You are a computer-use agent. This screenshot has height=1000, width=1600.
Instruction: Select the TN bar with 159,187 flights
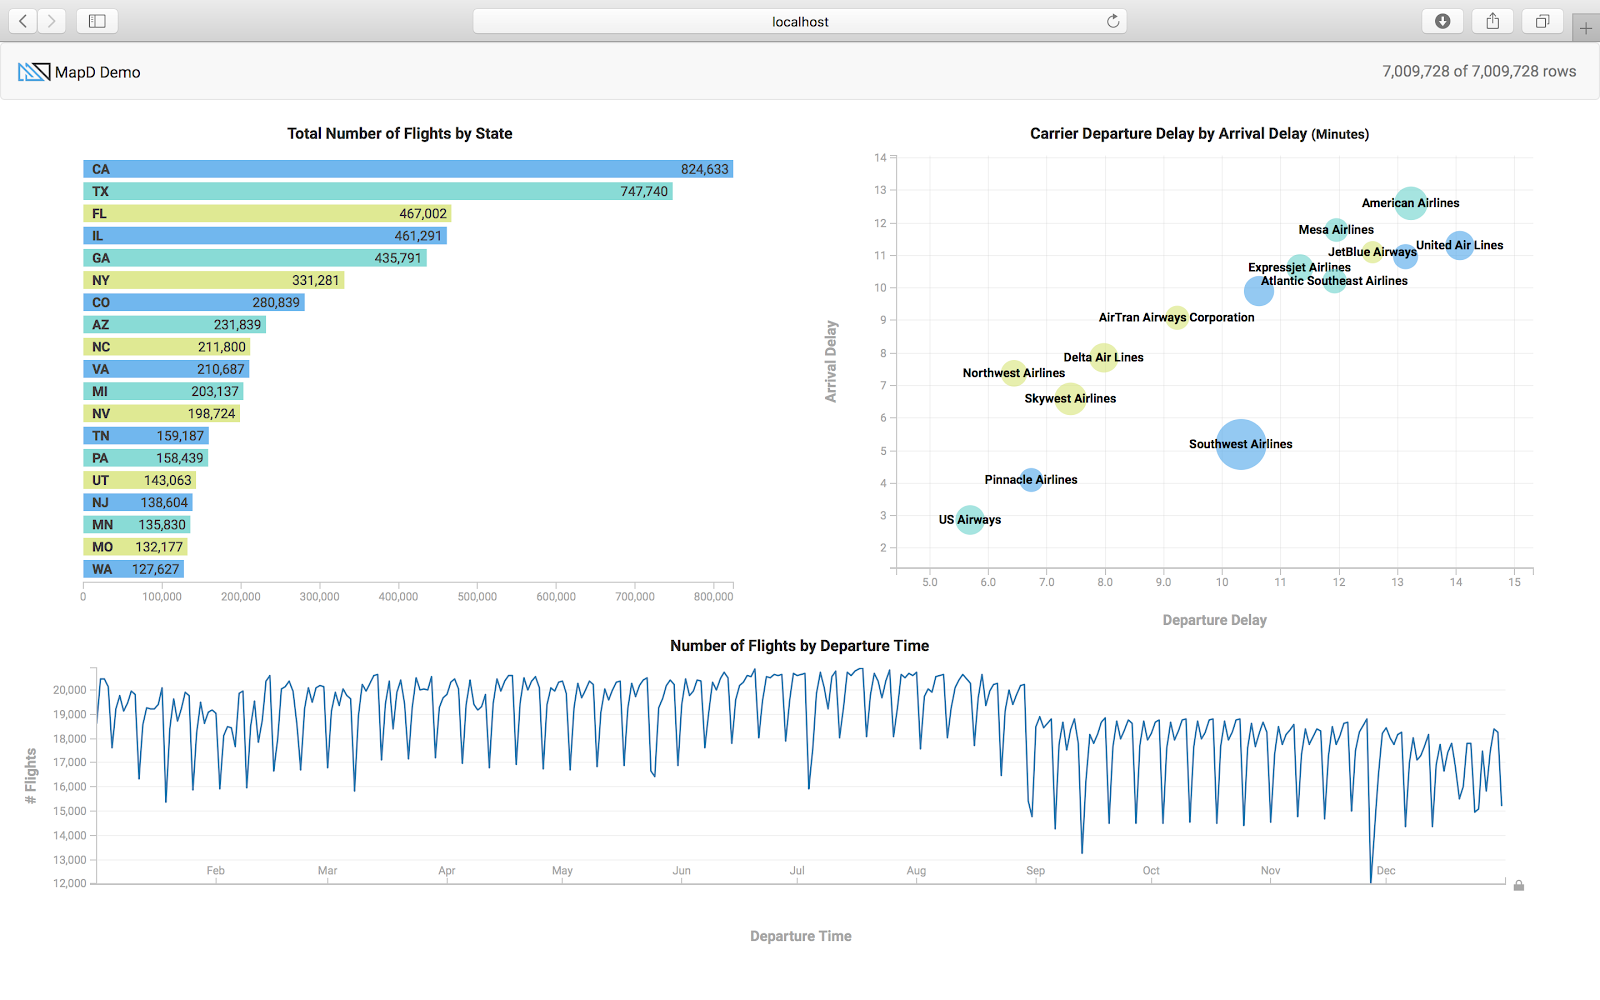point(146,436)
